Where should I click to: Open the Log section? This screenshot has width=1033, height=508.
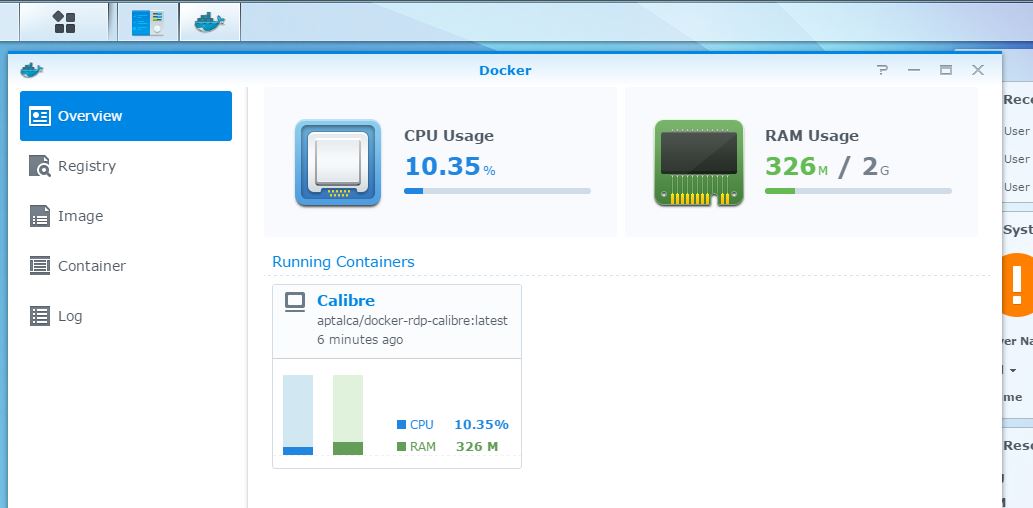click(126, 316)
